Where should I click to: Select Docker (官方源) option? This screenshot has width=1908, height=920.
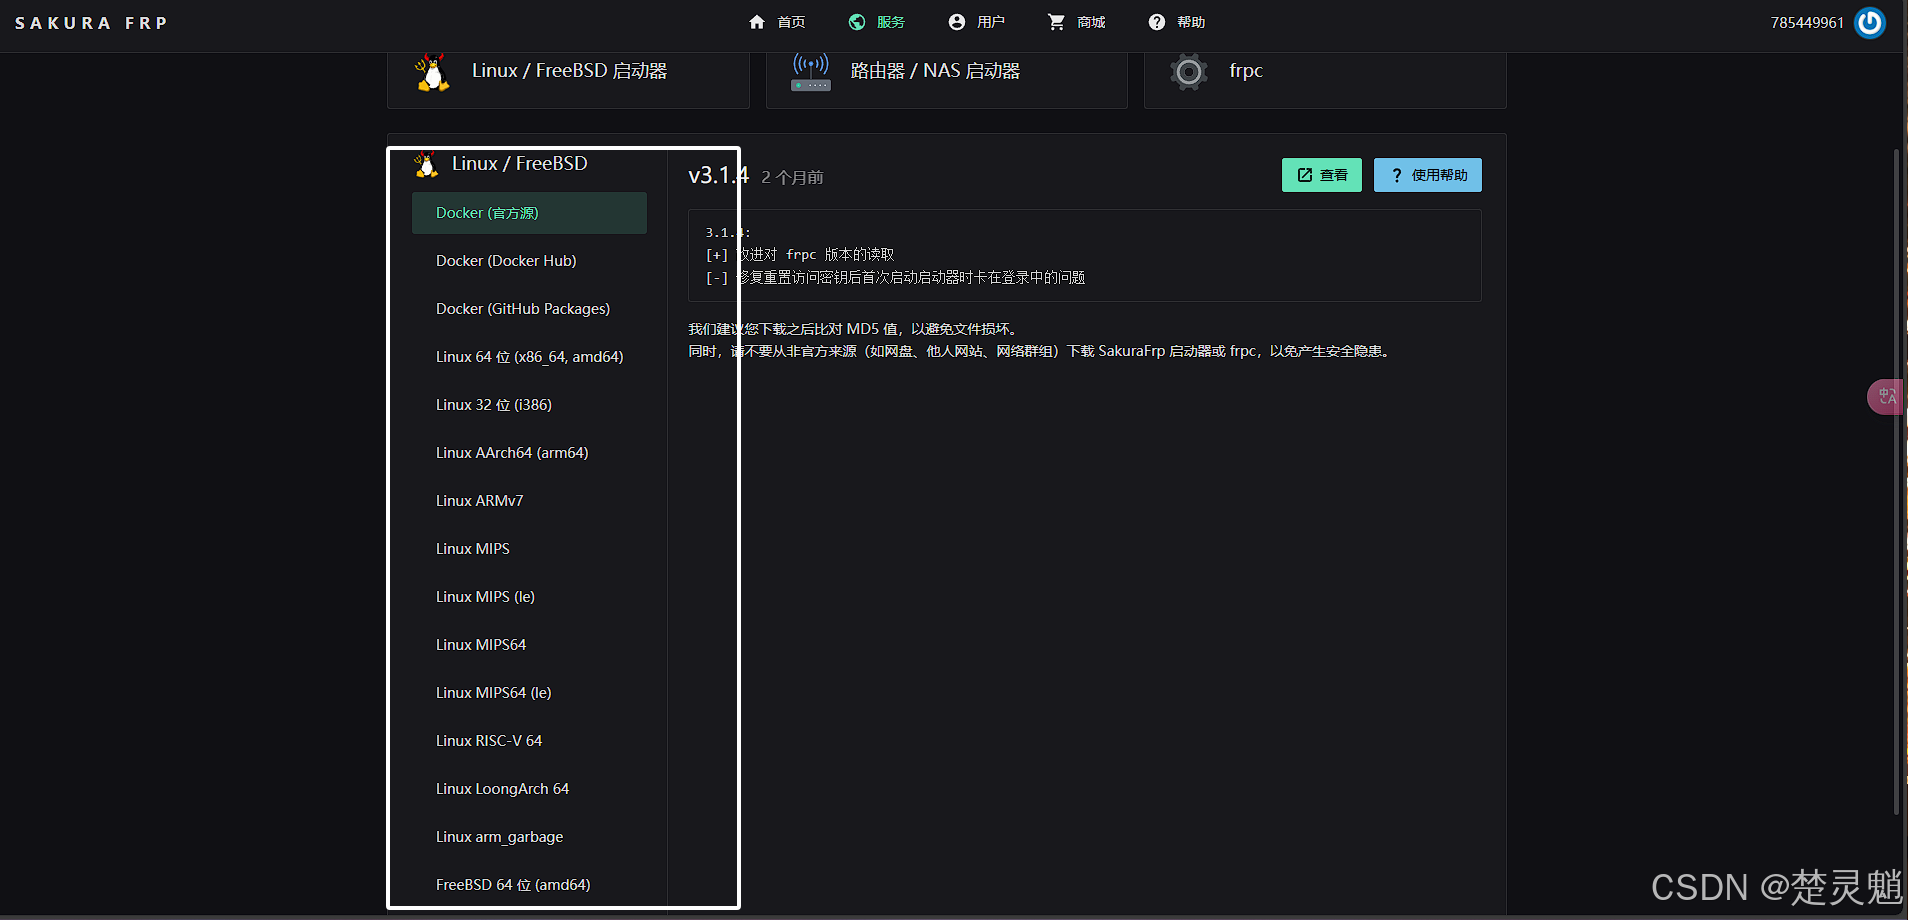[x=529, y=213]
